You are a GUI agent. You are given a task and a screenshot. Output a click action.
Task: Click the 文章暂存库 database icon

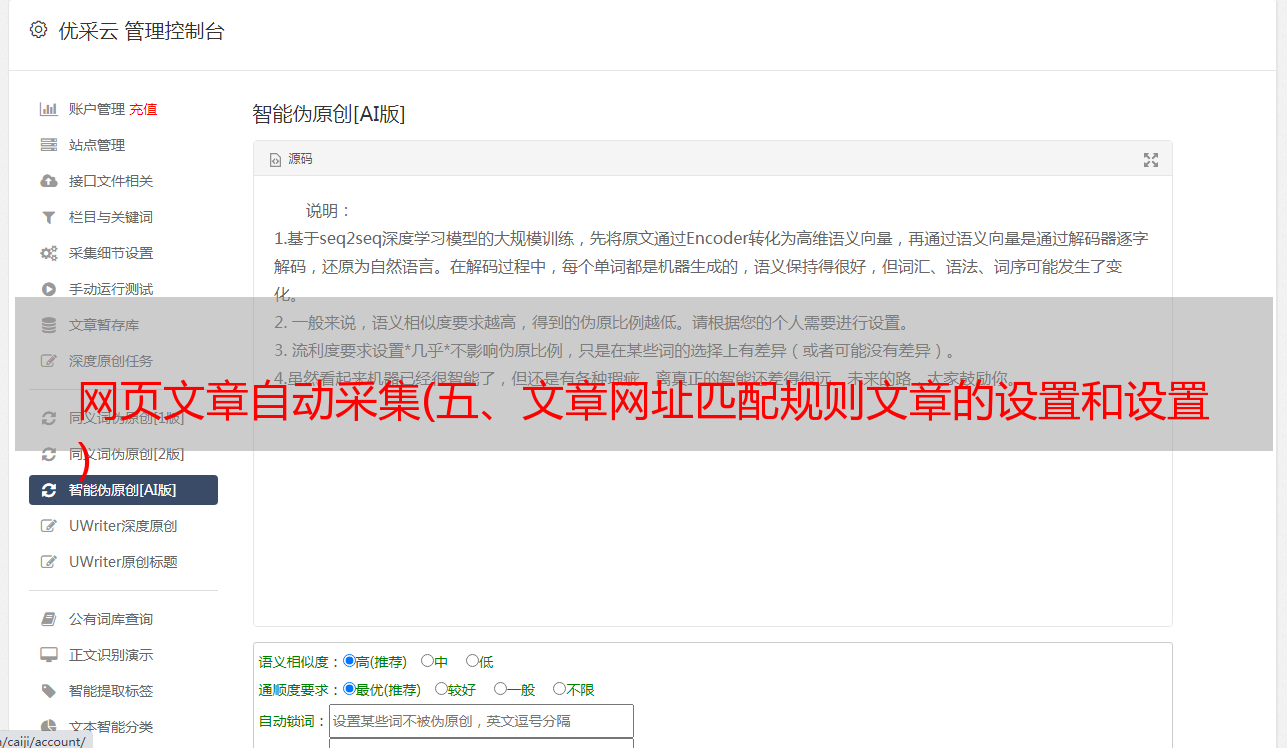[x=48, y=325]
